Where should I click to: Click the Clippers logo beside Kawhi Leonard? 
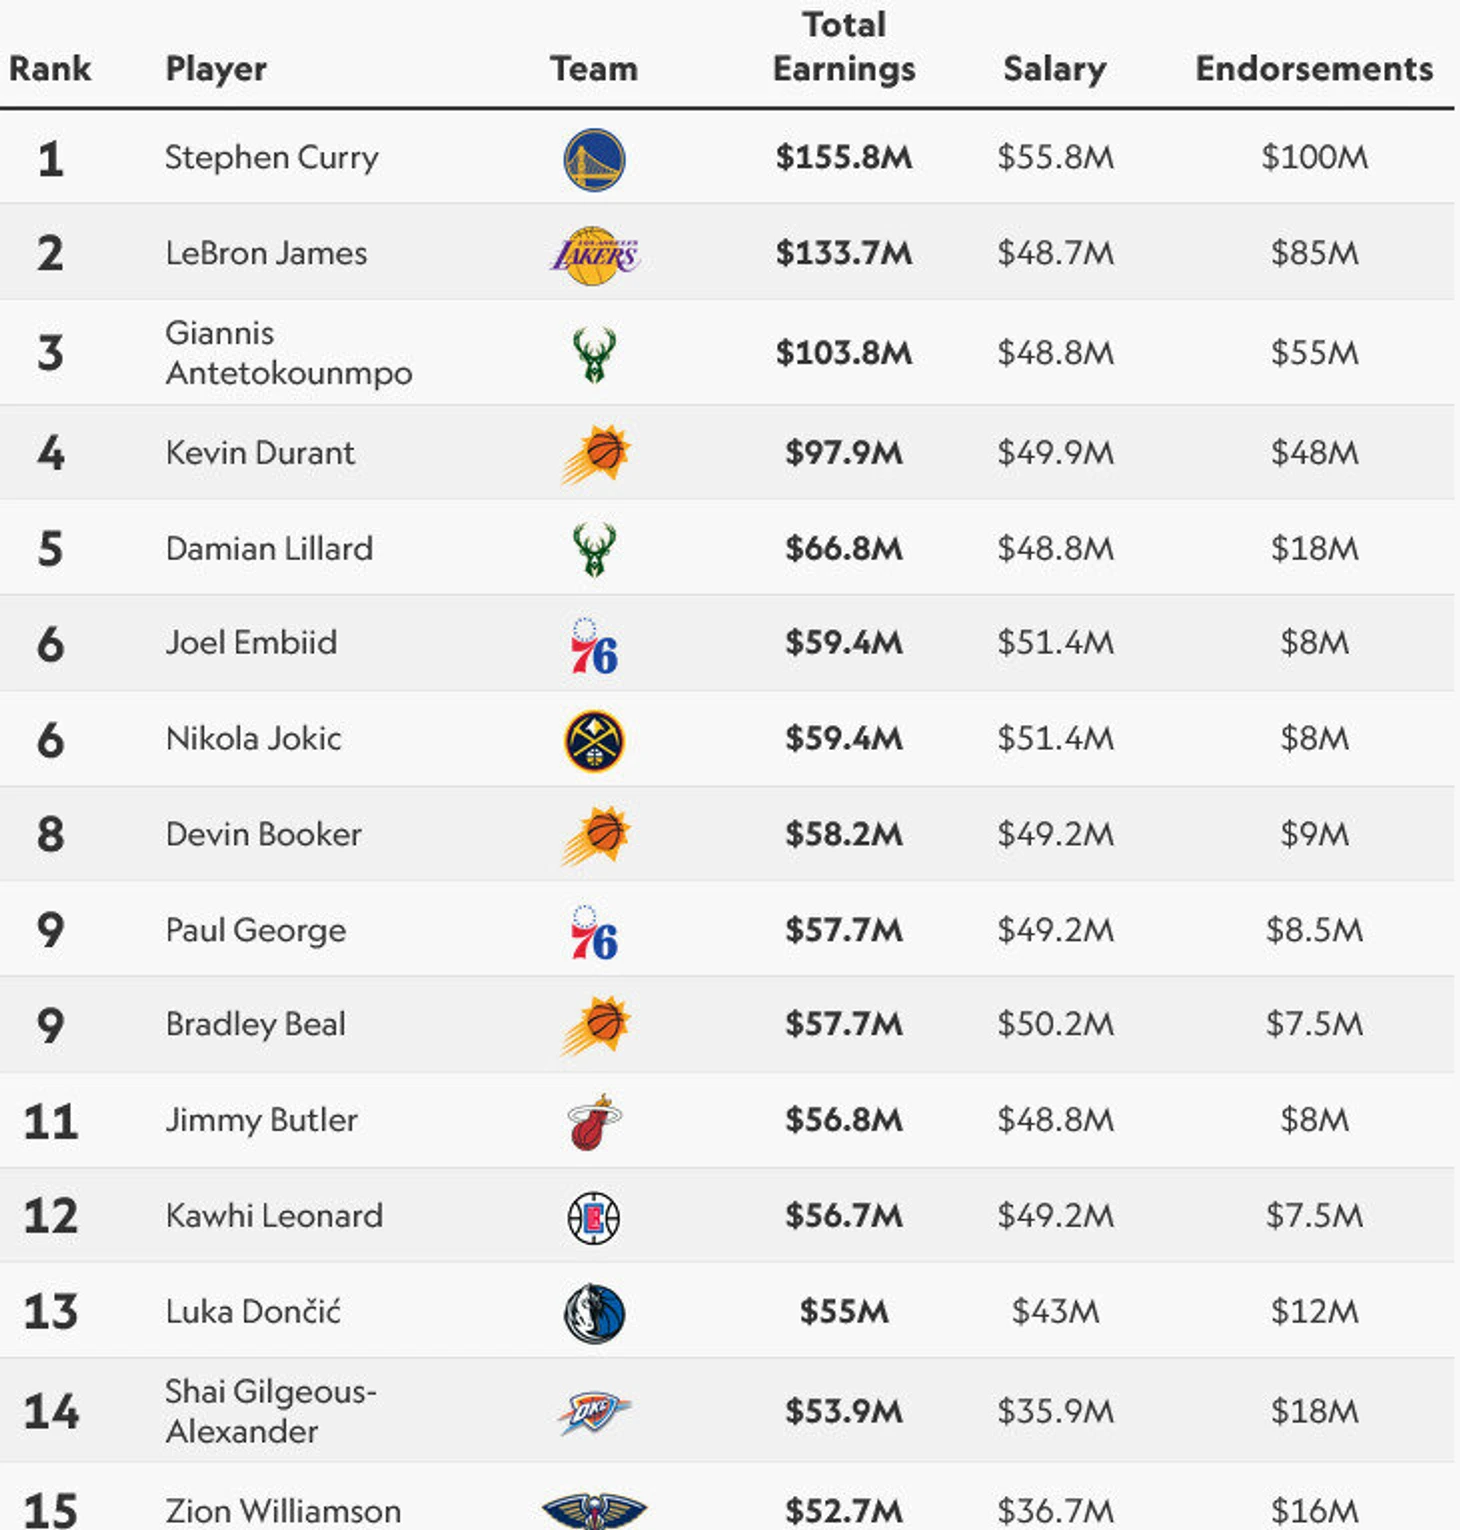pos(594,1217)
